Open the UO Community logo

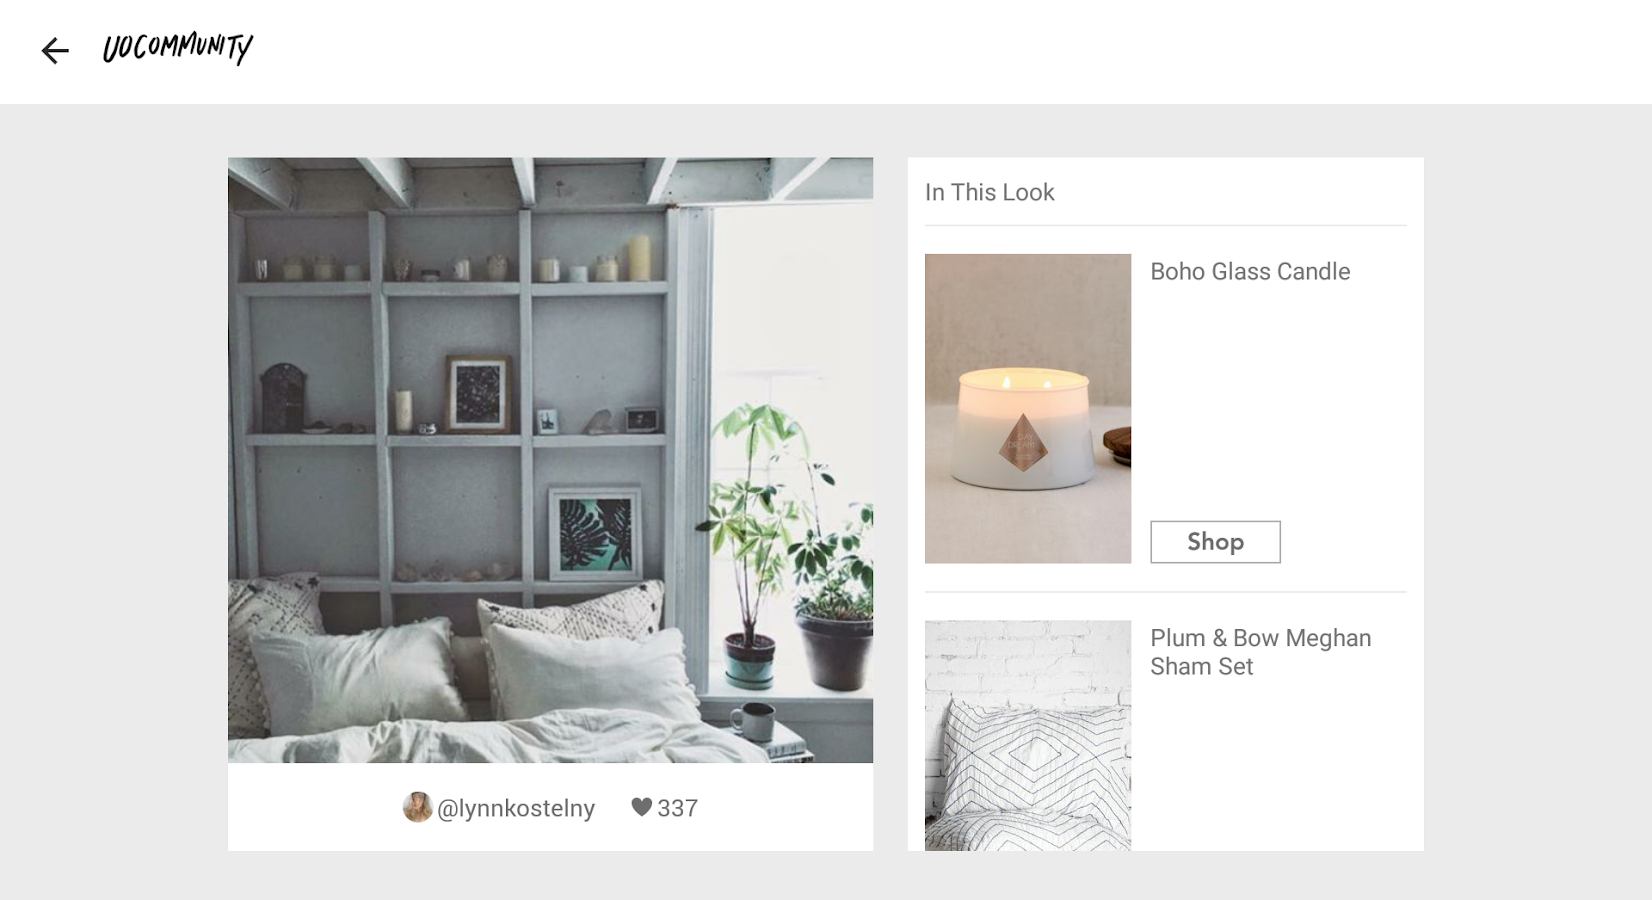pyautogui.click(x=178, y=48)
